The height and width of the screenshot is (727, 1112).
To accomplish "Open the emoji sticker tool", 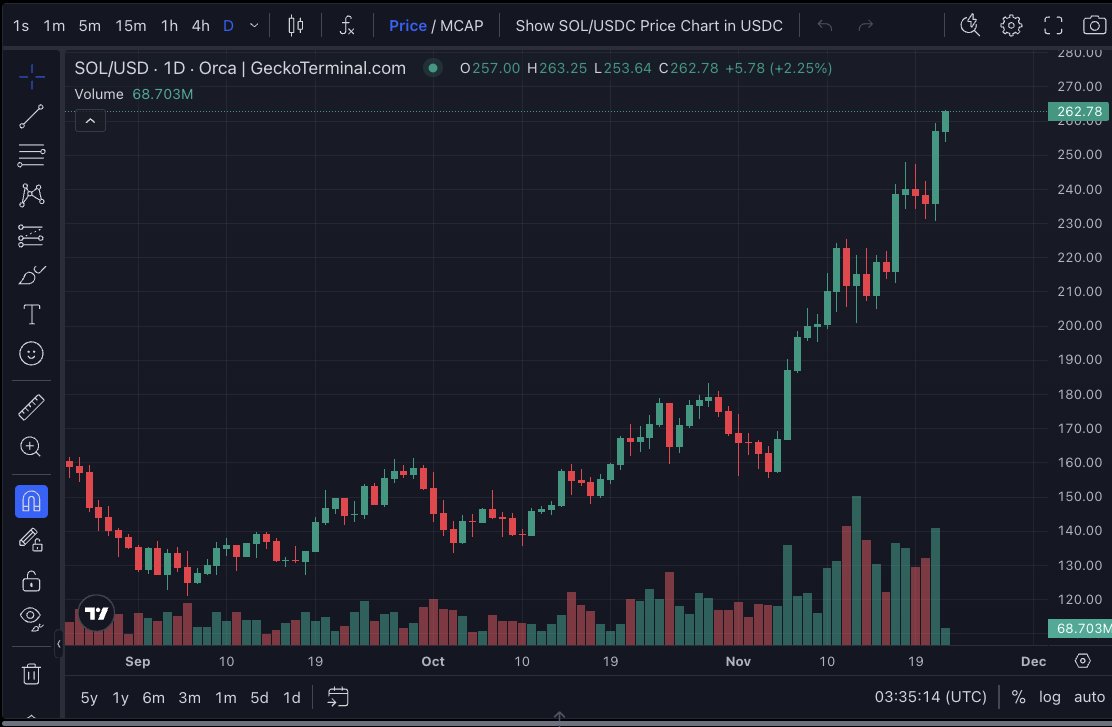I will tap(31, 353).
